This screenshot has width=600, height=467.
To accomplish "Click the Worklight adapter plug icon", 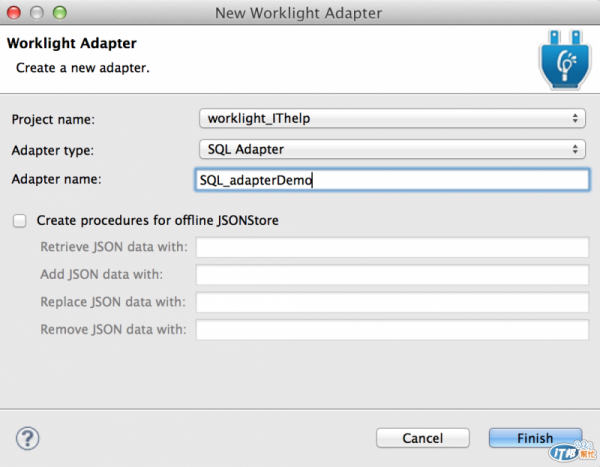I will 565,60.
